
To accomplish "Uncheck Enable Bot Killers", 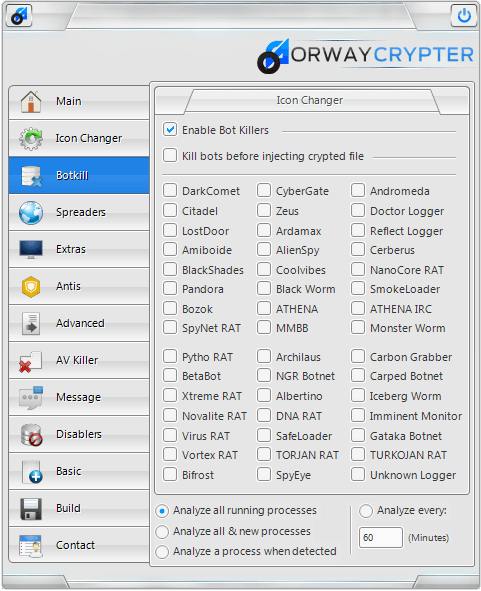I will 170,129.
